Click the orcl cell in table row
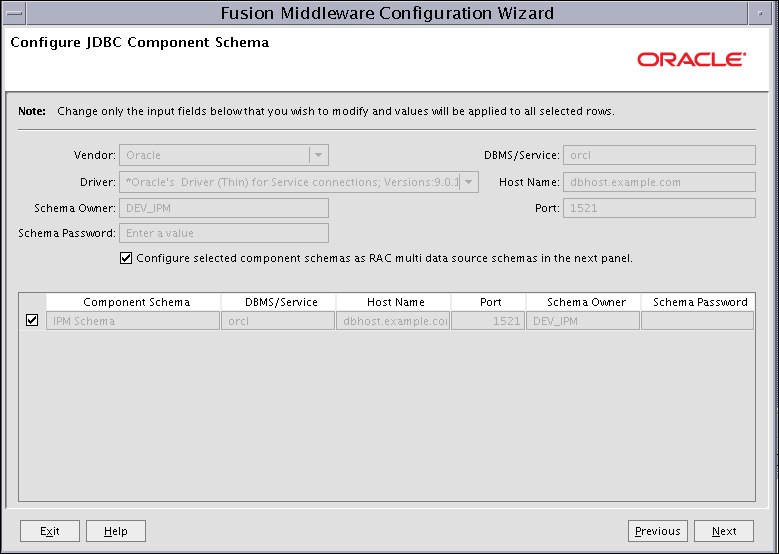Viewport: 779px width, 554px height. [x=278, y=321]
